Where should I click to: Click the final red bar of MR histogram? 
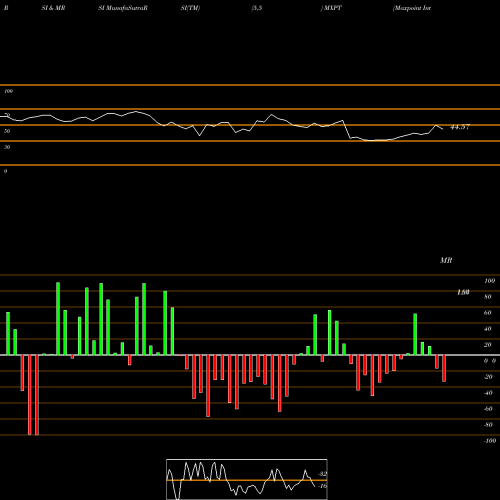coord(444,368)
